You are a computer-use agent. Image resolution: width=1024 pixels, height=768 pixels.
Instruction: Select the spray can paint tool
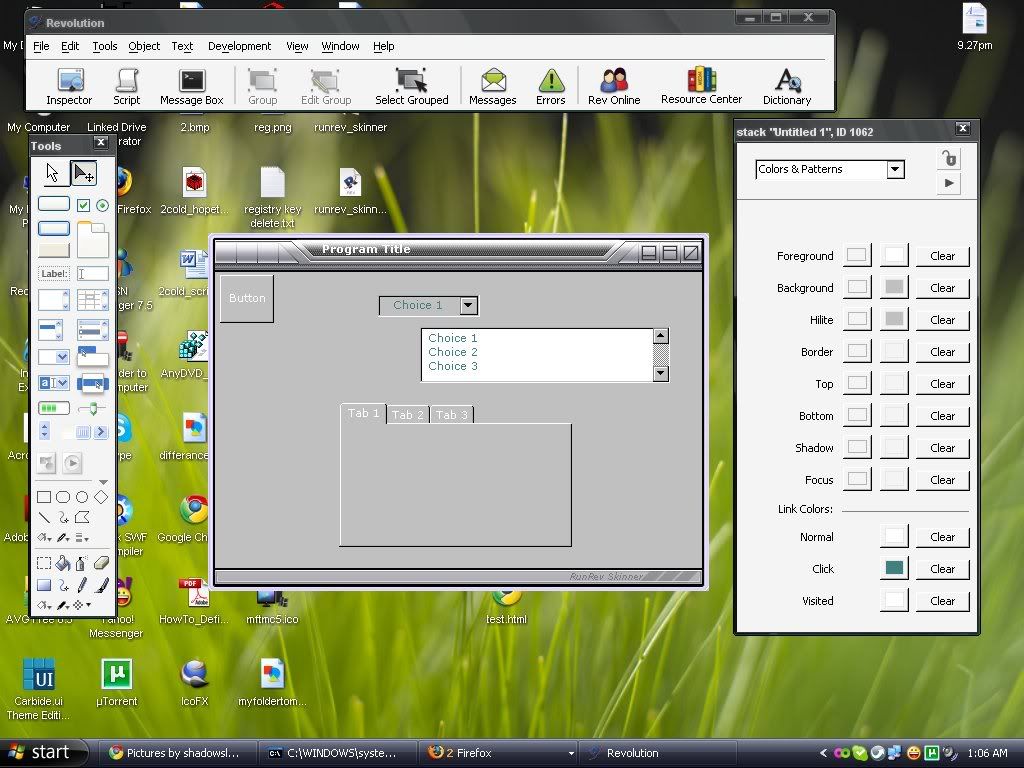click(x=81, y=563)
